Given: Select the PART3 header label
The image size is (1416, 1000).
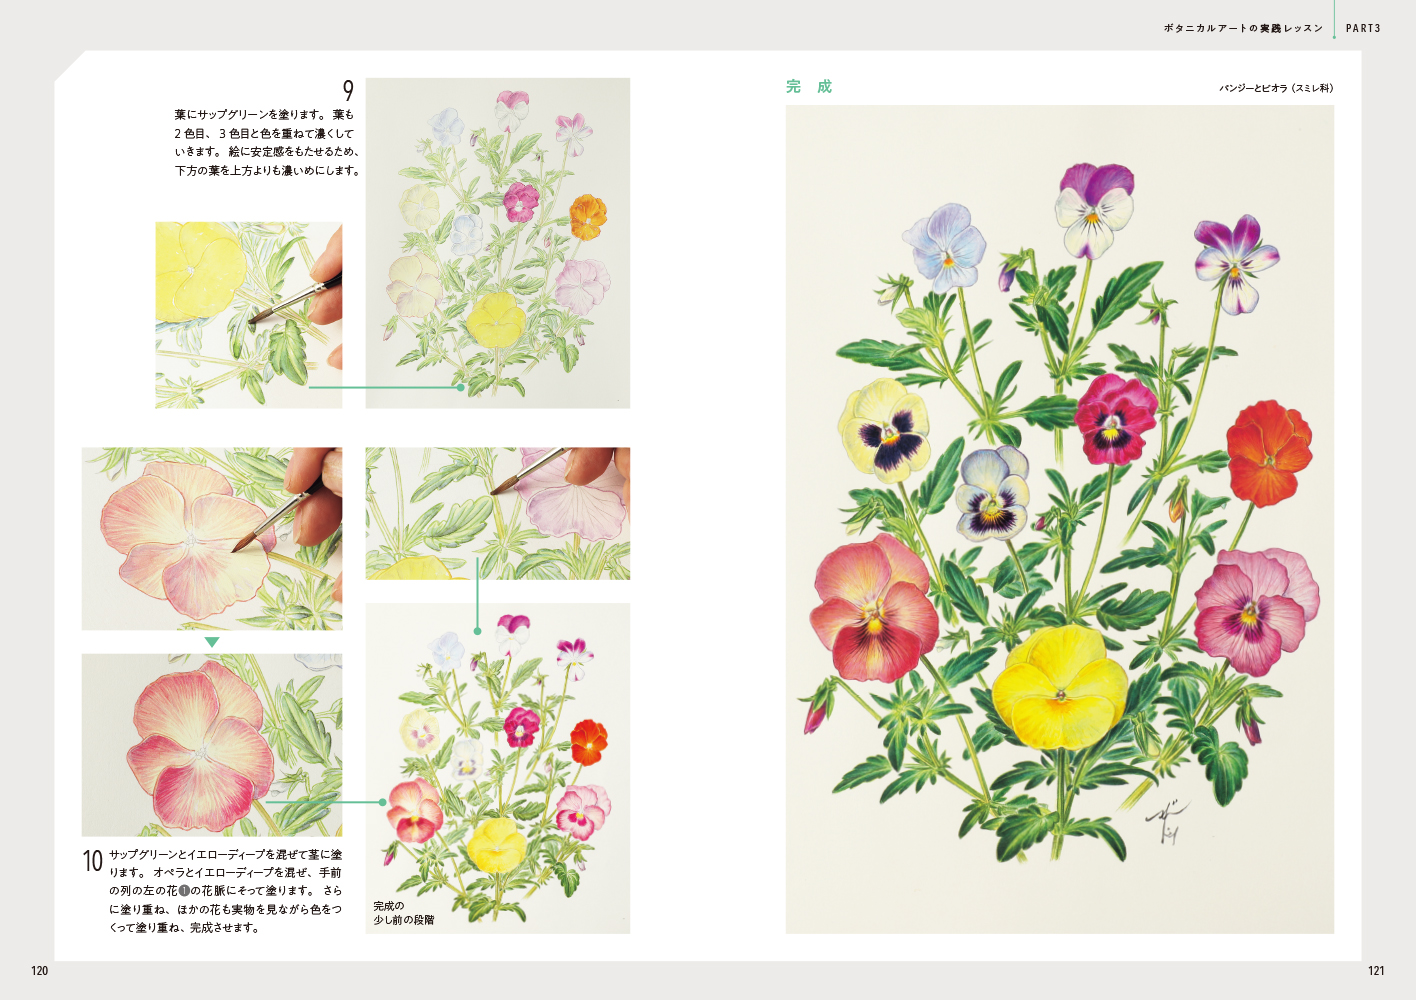Looking at the screenshot, I should (x=1363, y=28).
